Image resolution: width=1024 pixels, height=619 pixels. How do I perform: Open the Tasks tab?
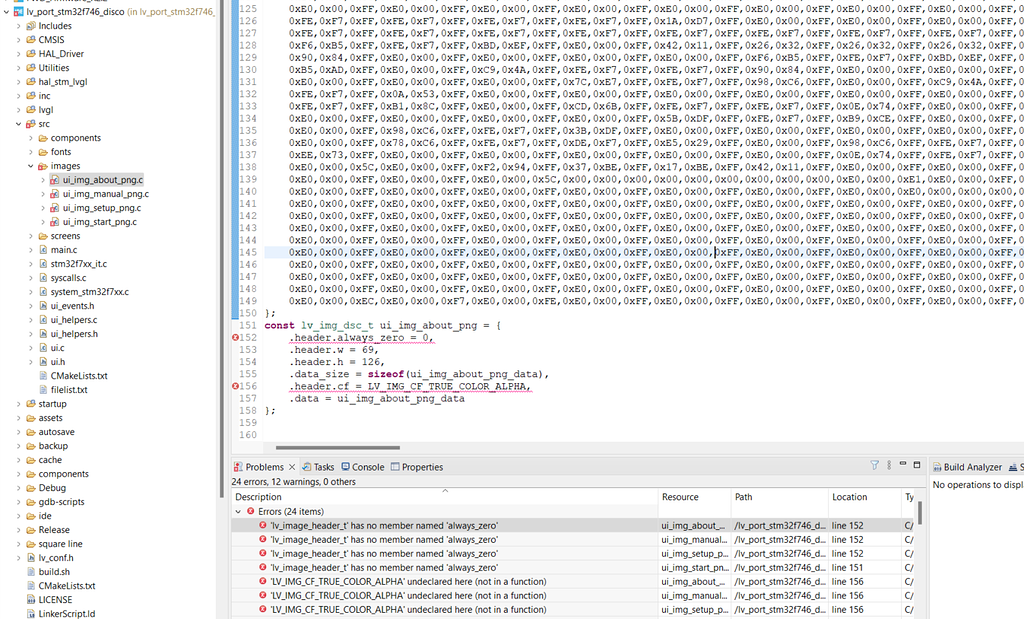(318, 467)
